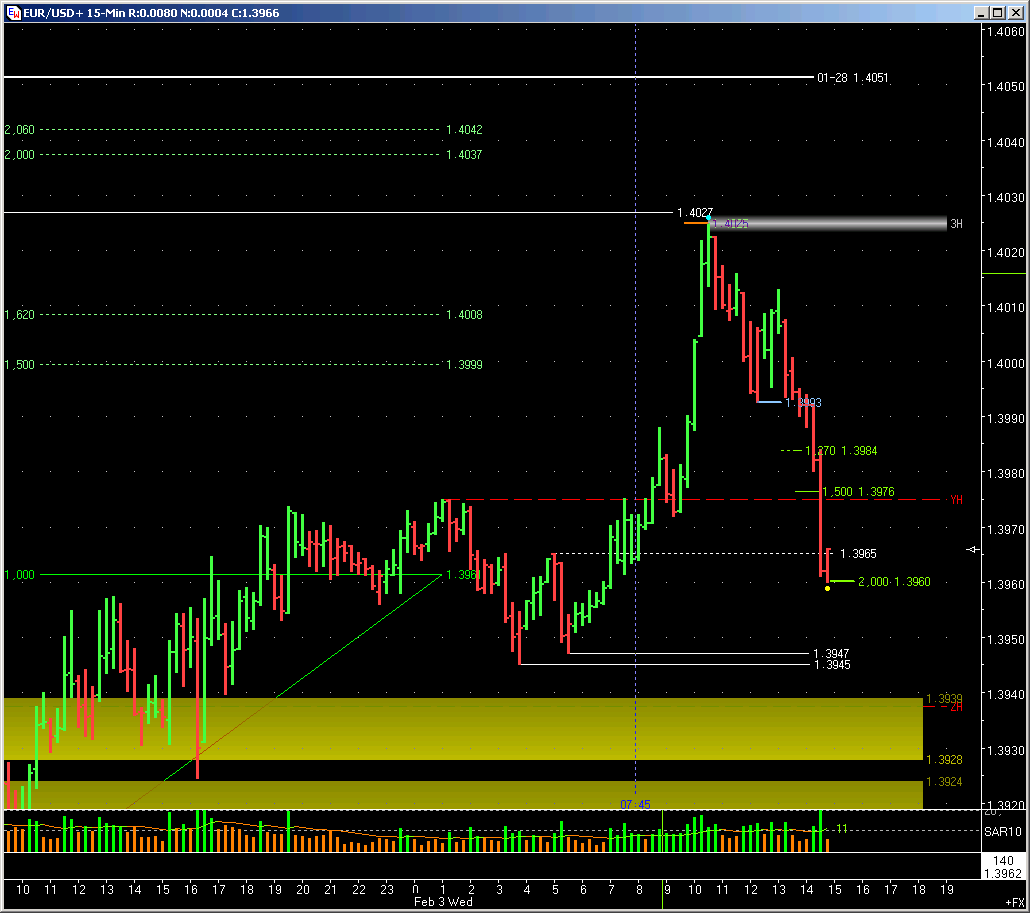Screen dimensions: 1030x913
Task: Select the upper yellow support zone
Action: click(463, 729)
